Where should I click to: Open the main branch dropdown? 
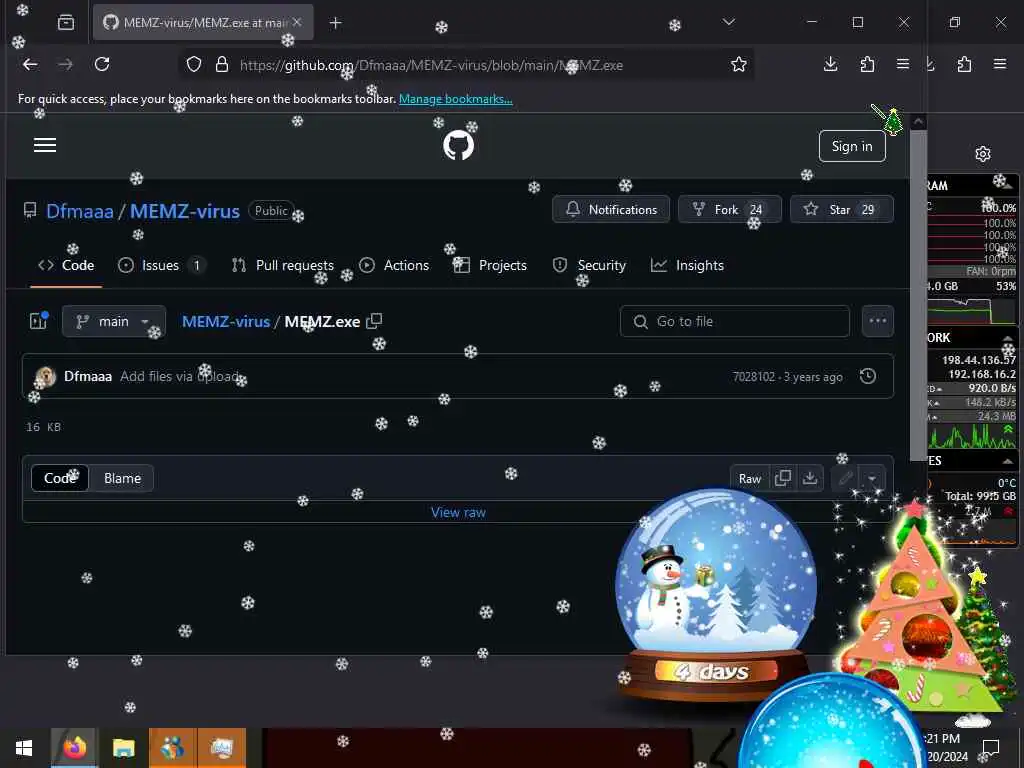pyautogui.click(x=114, y=321)
